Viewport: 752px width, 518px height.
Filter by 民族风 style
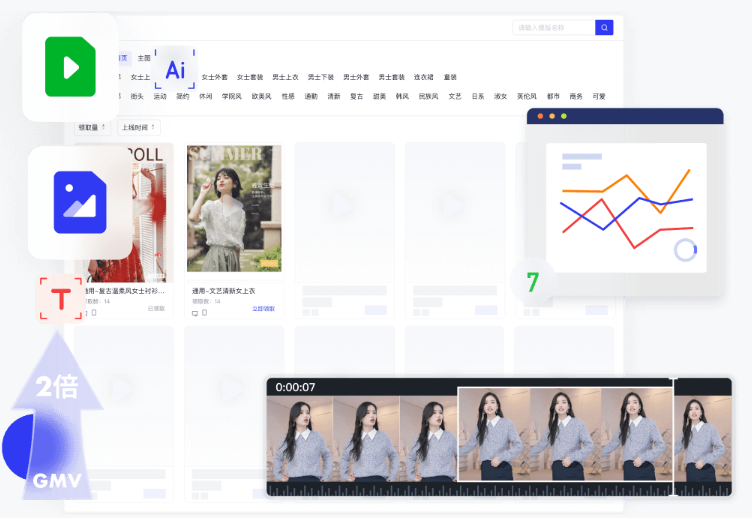[x=429, y=96]
